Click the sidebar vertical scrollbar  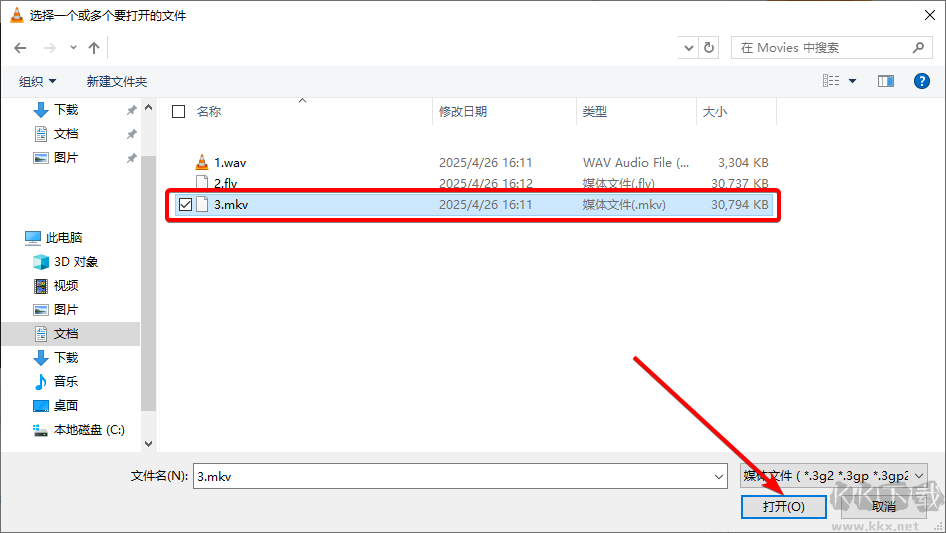149,280
